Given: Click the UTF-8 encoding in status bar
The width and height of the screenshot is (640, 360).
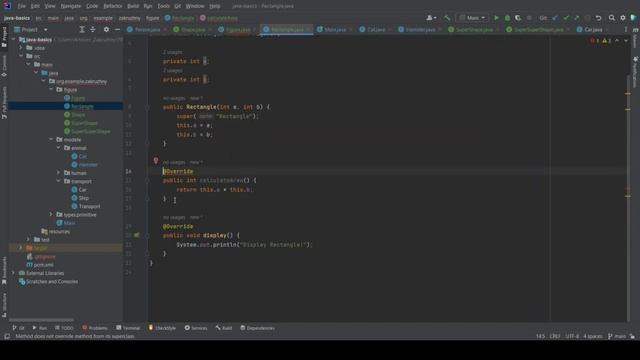Looking at the screenshot, I should (571, 336).
